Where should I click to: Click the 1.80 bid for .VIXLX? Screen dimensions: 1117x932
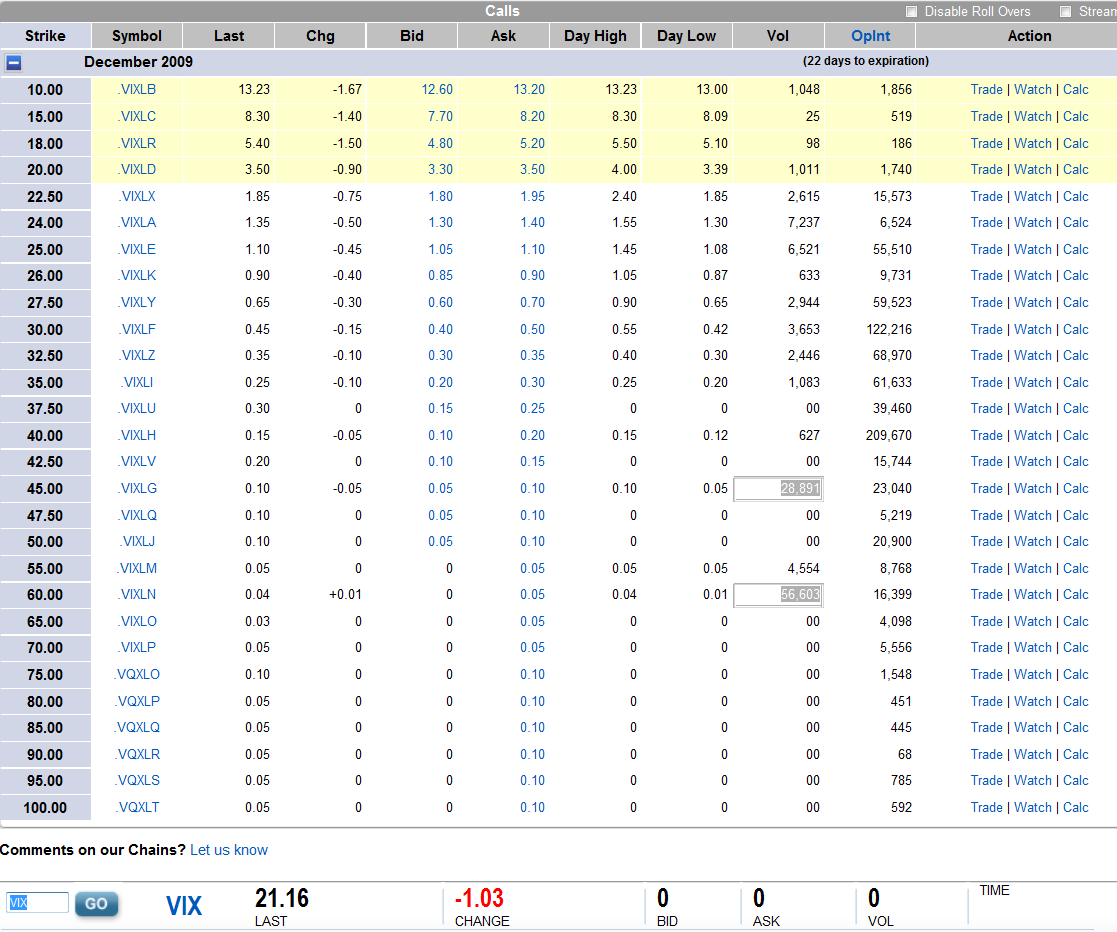440,197
